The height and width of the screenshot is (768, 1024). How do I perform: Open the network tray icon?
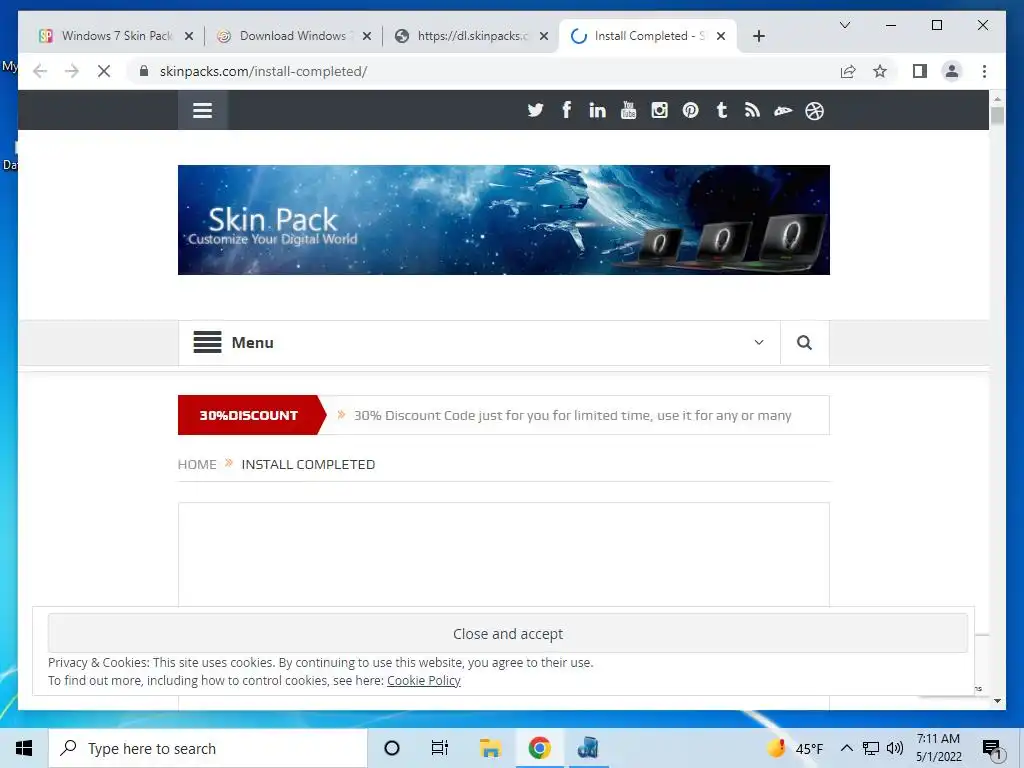click(871, 748)
